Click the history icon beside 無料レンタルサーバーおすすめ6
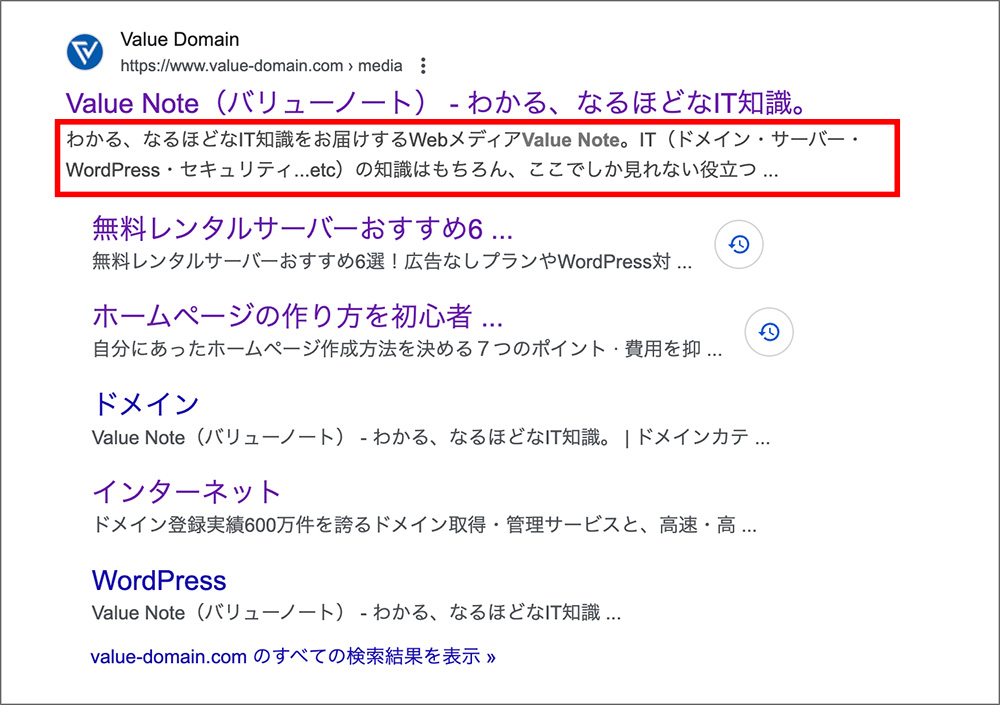 [739, 244]
